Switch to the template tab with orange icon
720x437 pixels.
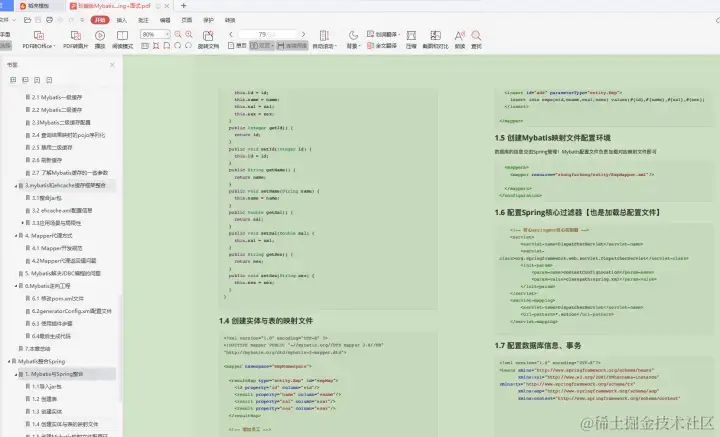click(39, 6)
